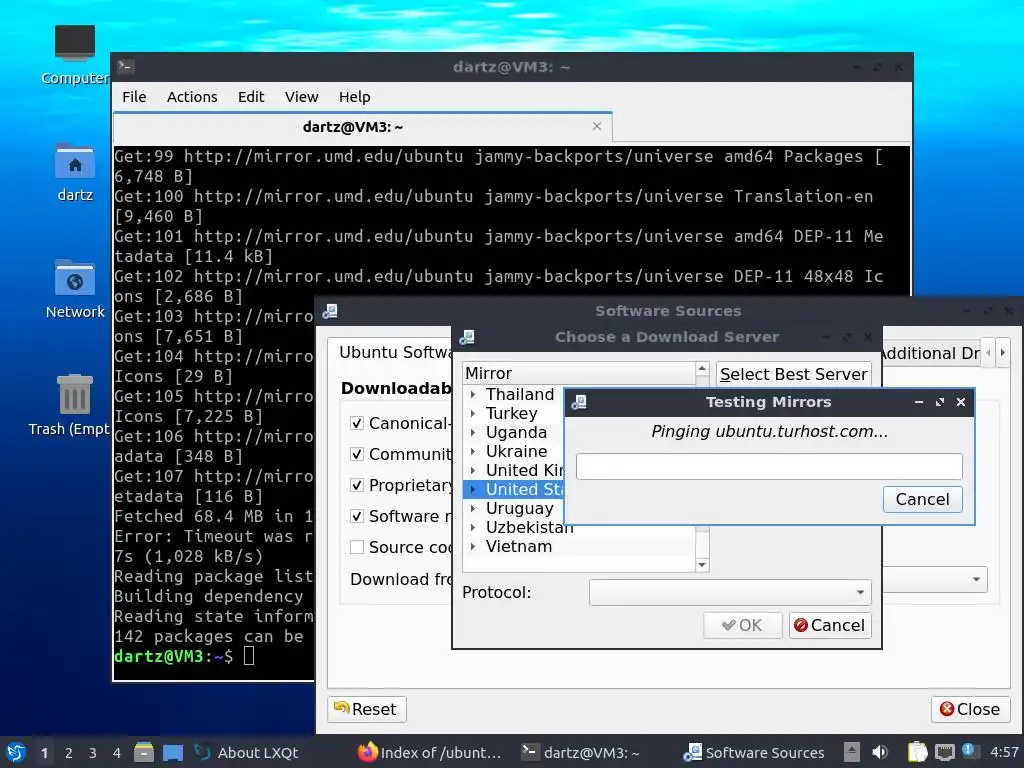The height and width of the screenshot is (768, 1024).
Task: Click Reset in Software Sources
Action: tap(367, 709)
